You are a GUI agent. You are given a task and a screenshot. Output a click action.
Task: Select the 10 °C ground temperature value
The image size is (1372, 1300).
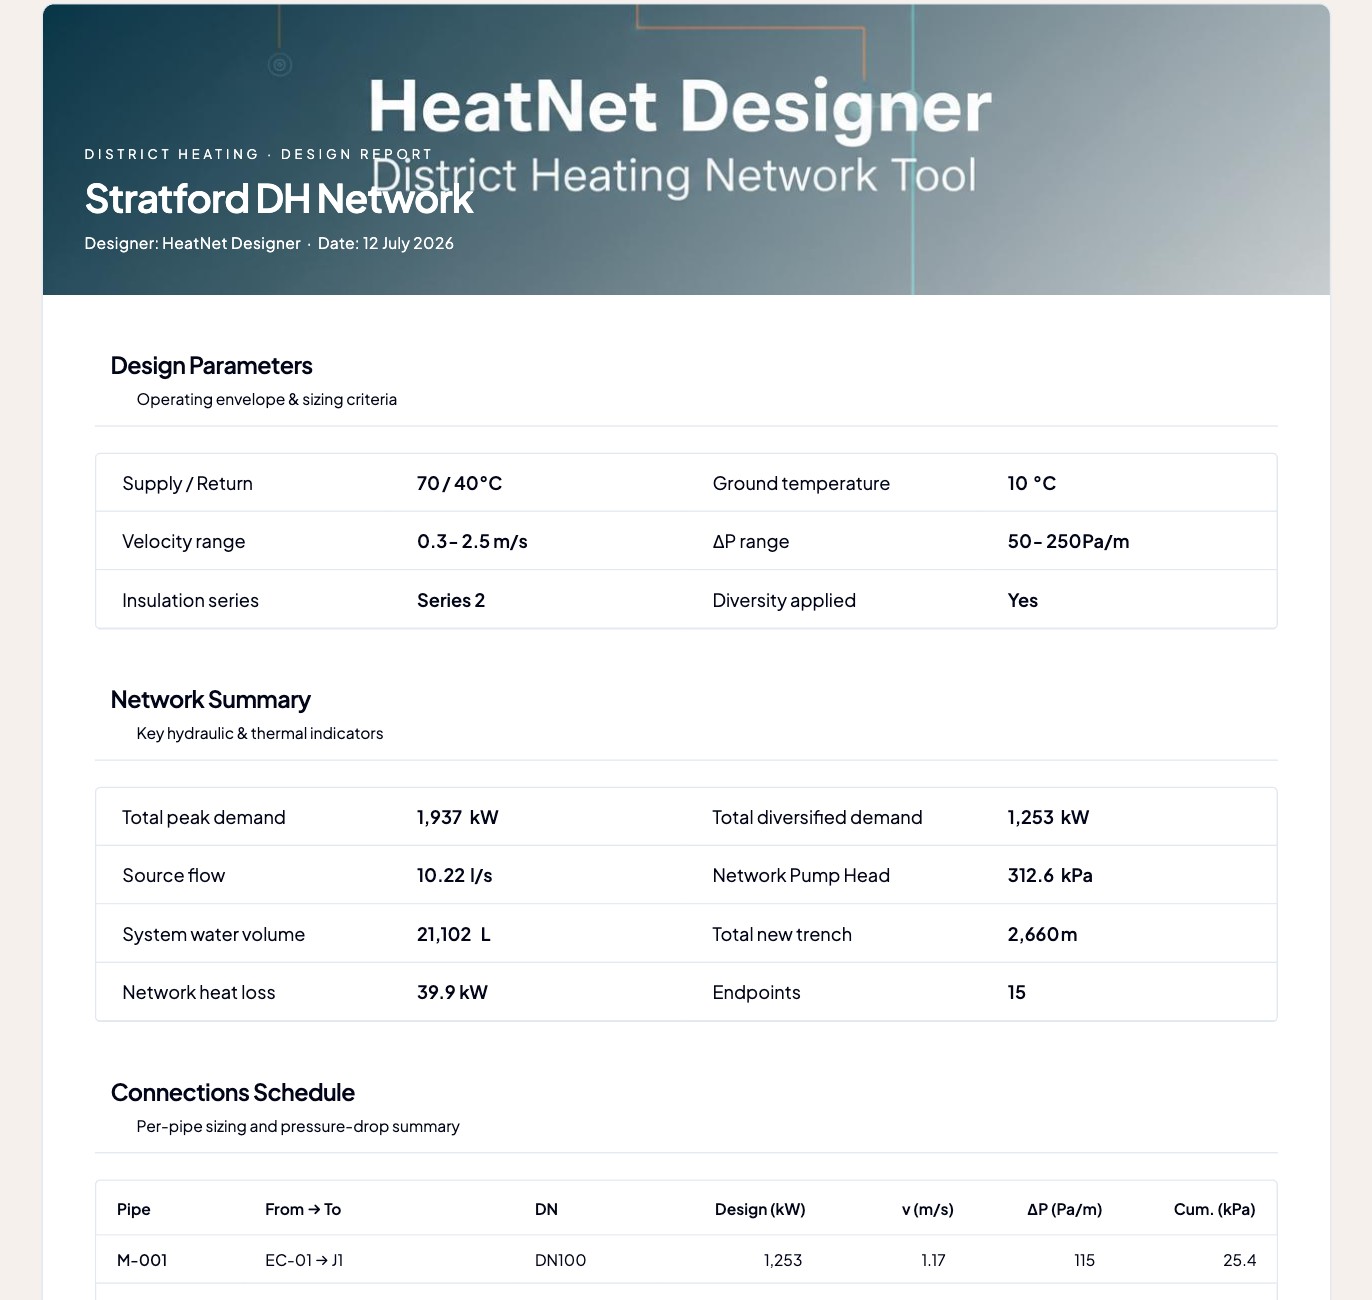[x=1032, y=484]
